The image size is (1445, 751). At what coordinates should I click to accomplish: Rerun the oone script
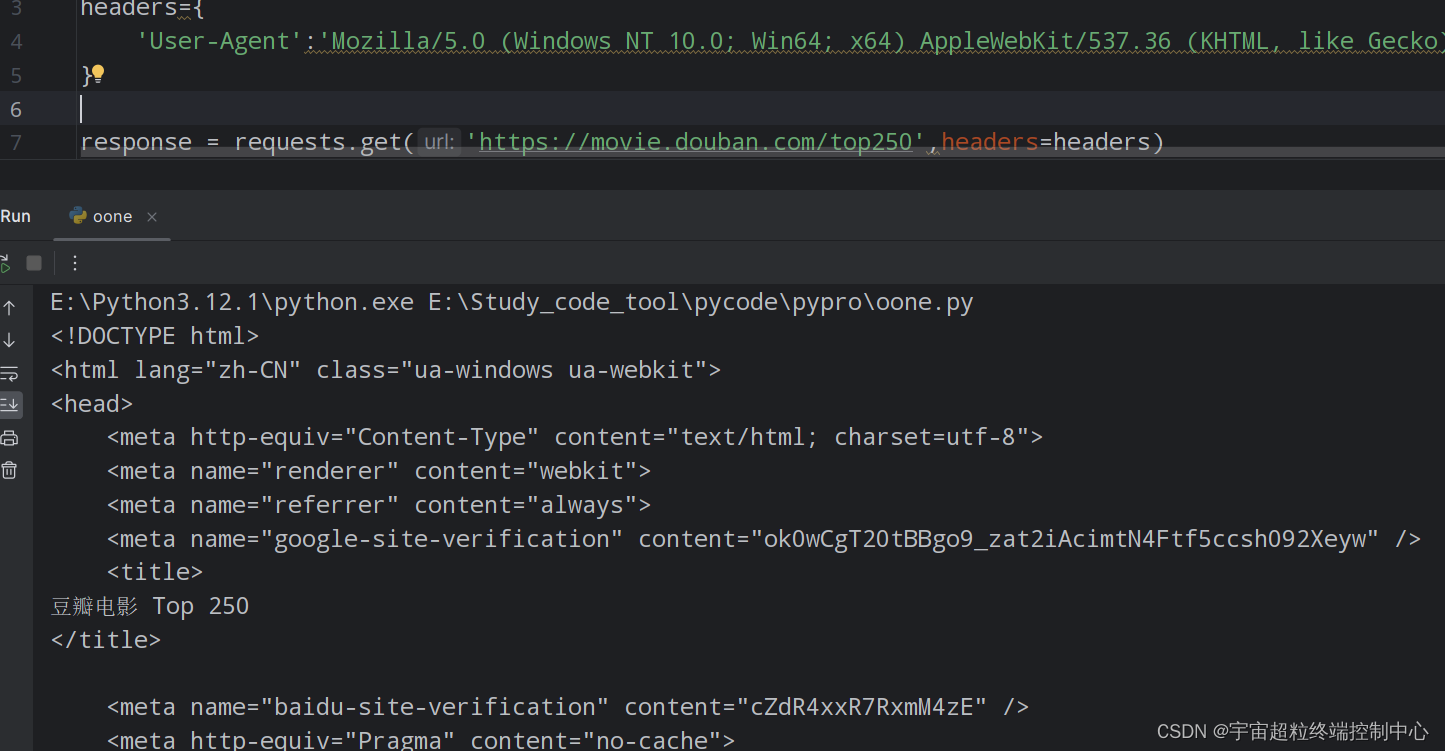tap(4, 263)
